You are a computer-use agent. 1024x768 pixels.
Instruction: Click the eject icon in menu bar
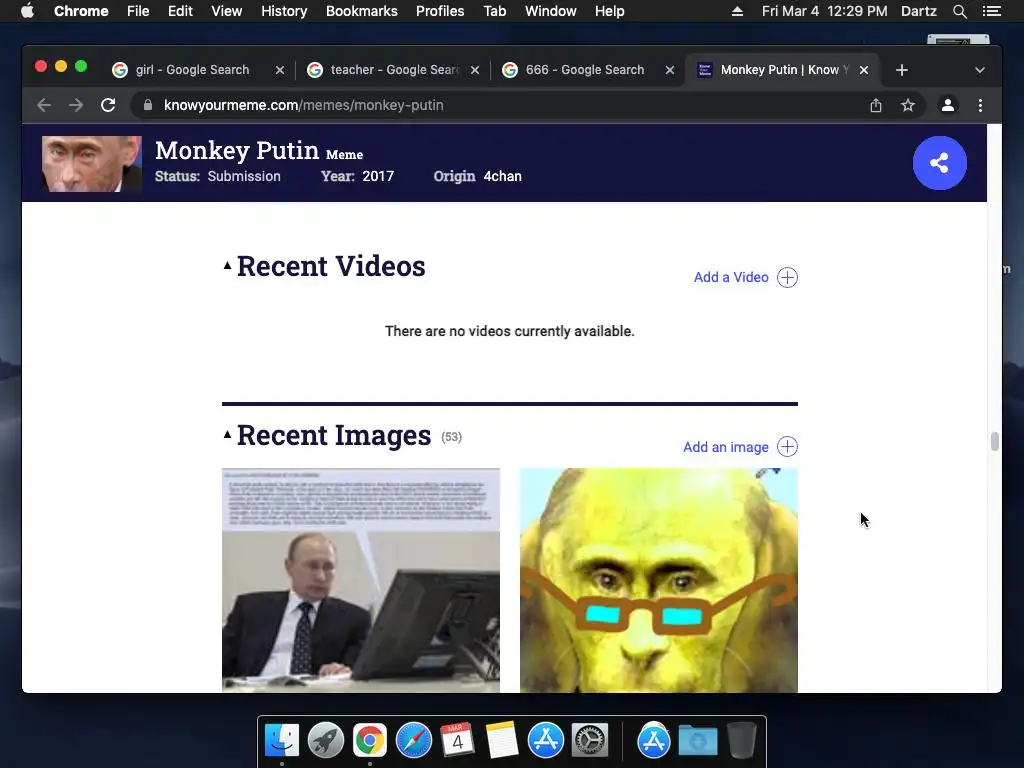coord(737,11)
